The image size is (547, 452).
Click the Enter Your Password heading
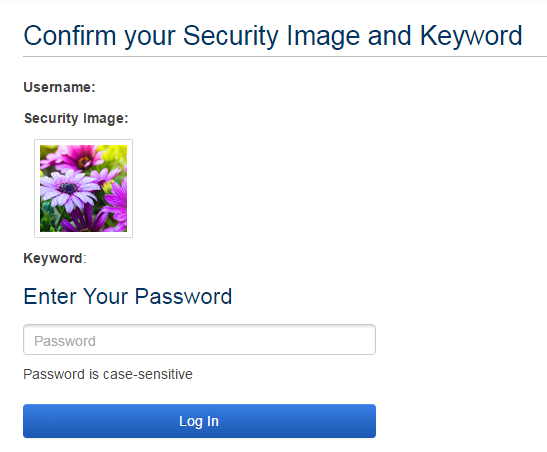tap(128, 297)
